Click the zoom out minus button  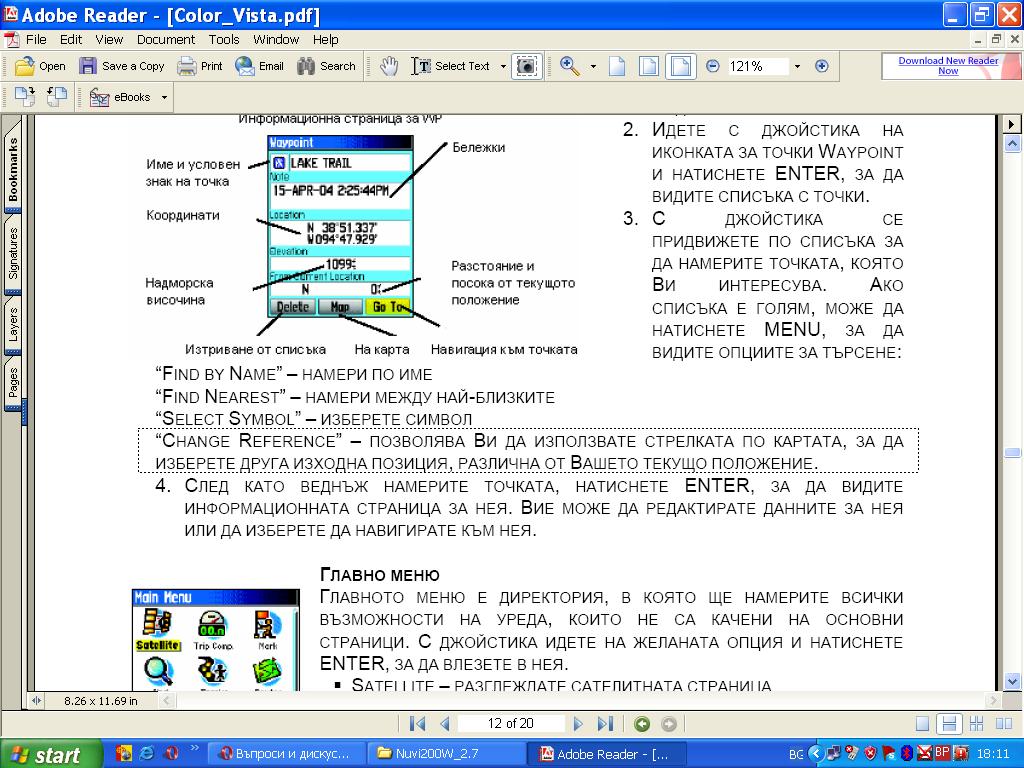[712, 66]
